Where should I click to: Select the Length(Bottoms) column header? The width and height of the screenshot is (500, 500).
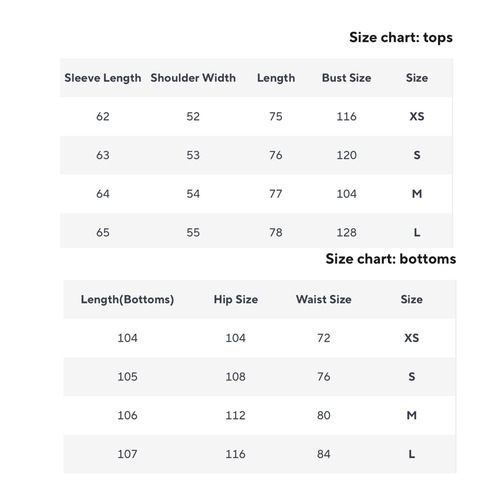[127, 299]
